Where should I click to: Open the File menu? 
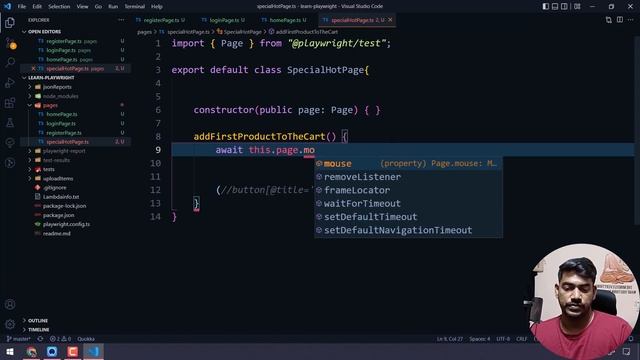coord(22,6)
